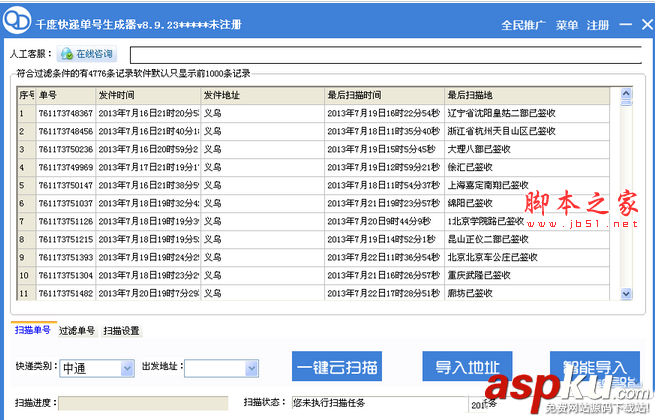655x420 pixels.
Task: Click scan time 2013年7月18日11时35分40秒
Action: tap(383, 131)
